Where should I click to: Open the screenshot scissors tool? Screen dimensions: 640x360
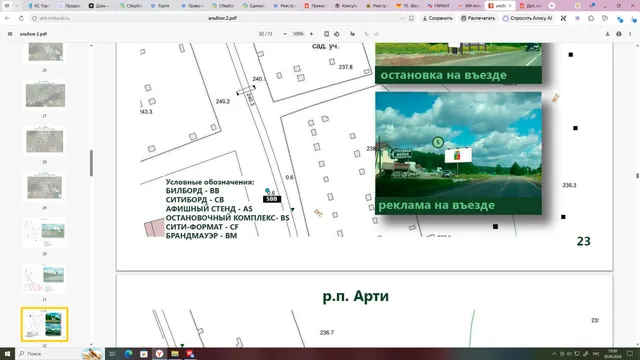[563, 18]
